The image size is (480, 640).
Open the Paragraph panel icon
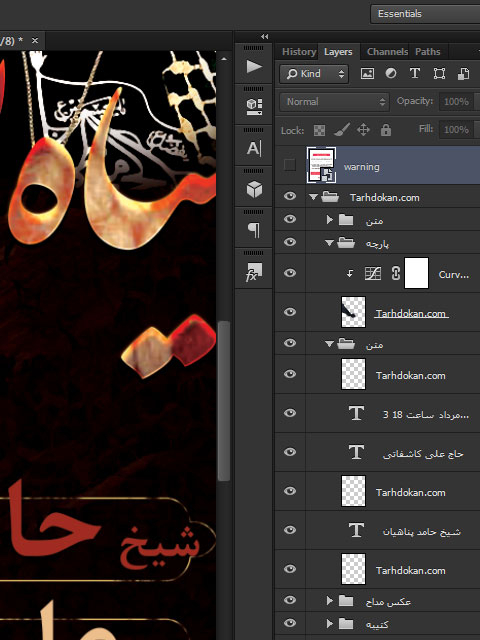click(254, 230)
